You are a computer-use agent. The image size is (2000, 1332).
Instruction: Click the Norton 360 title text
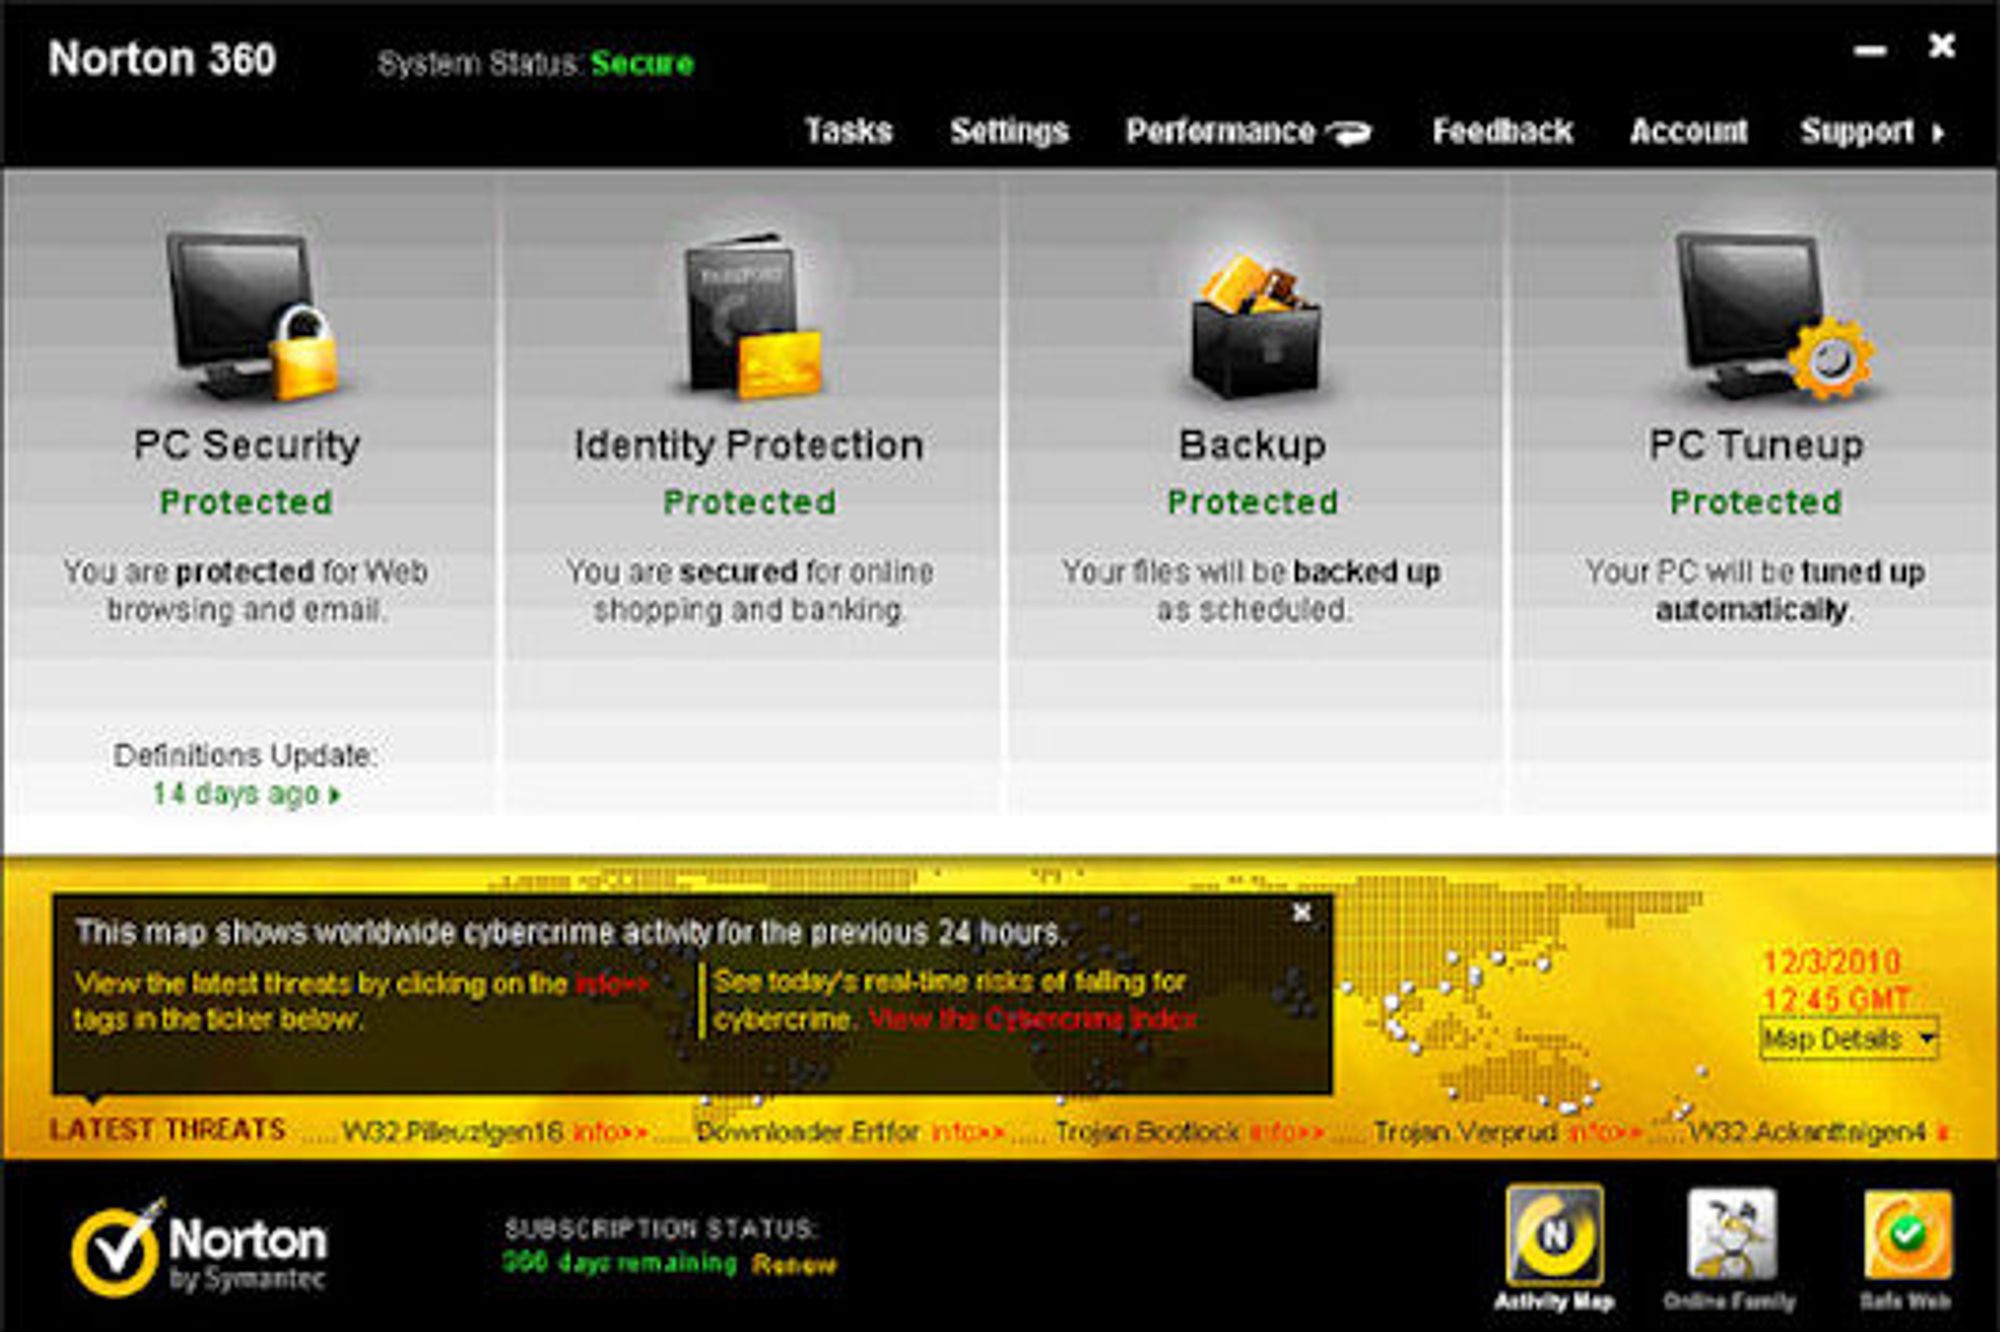[162, 59]
